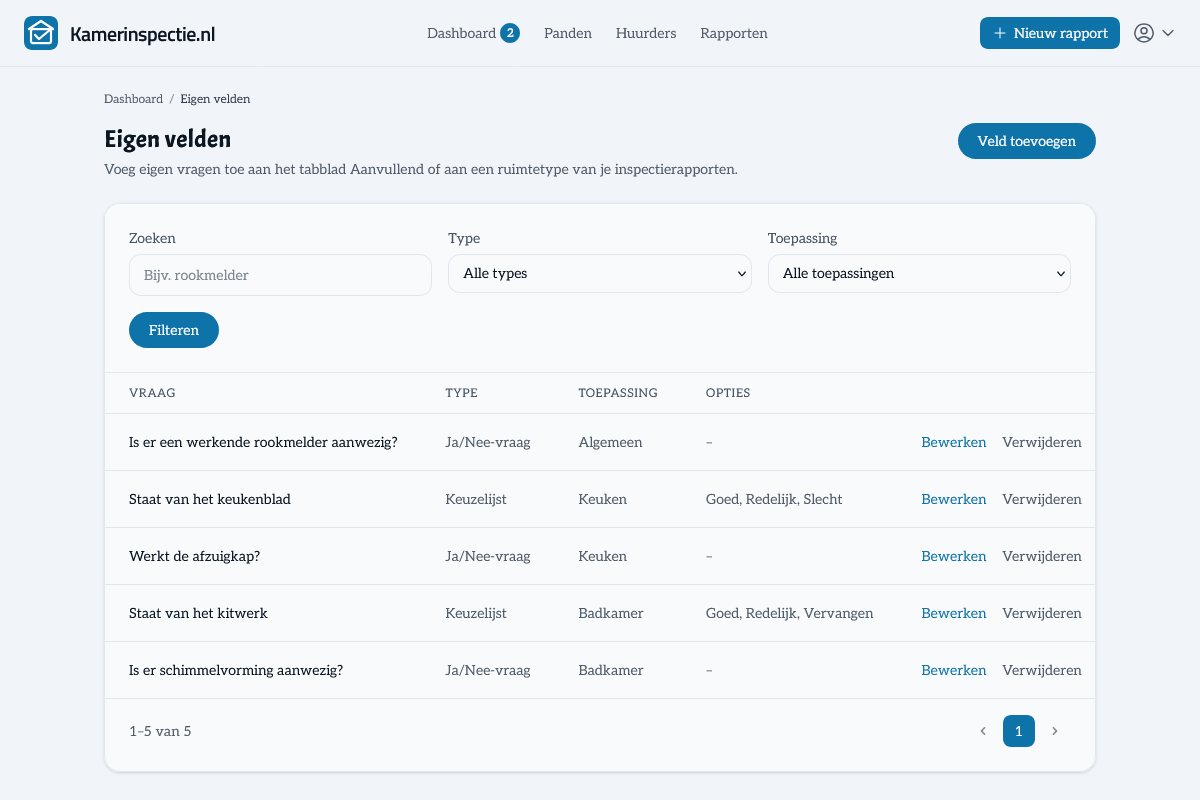This screenshot has width=1200, height=800.
Task: Click 'Is er schimmelvorming aanwezig?' text
Action: (236, 670)
